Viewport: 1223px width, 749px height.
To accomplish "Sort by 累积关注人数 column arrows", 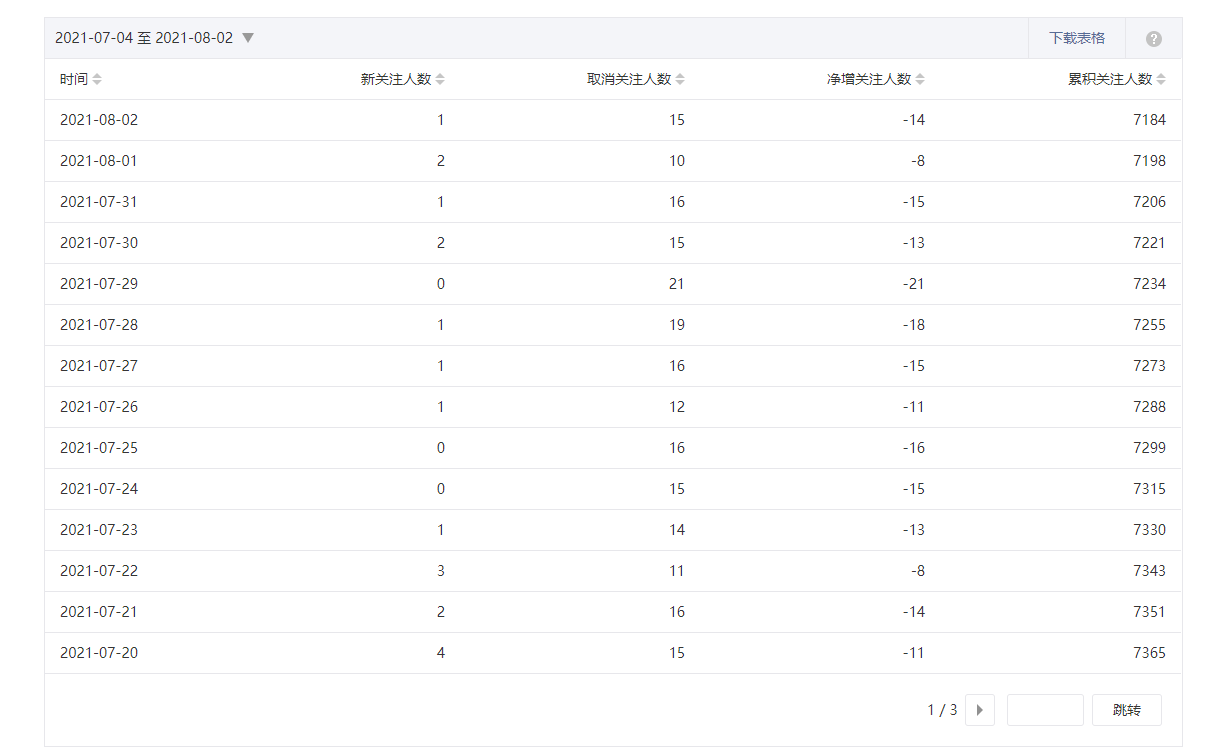I will click(x=1161, y=79).
